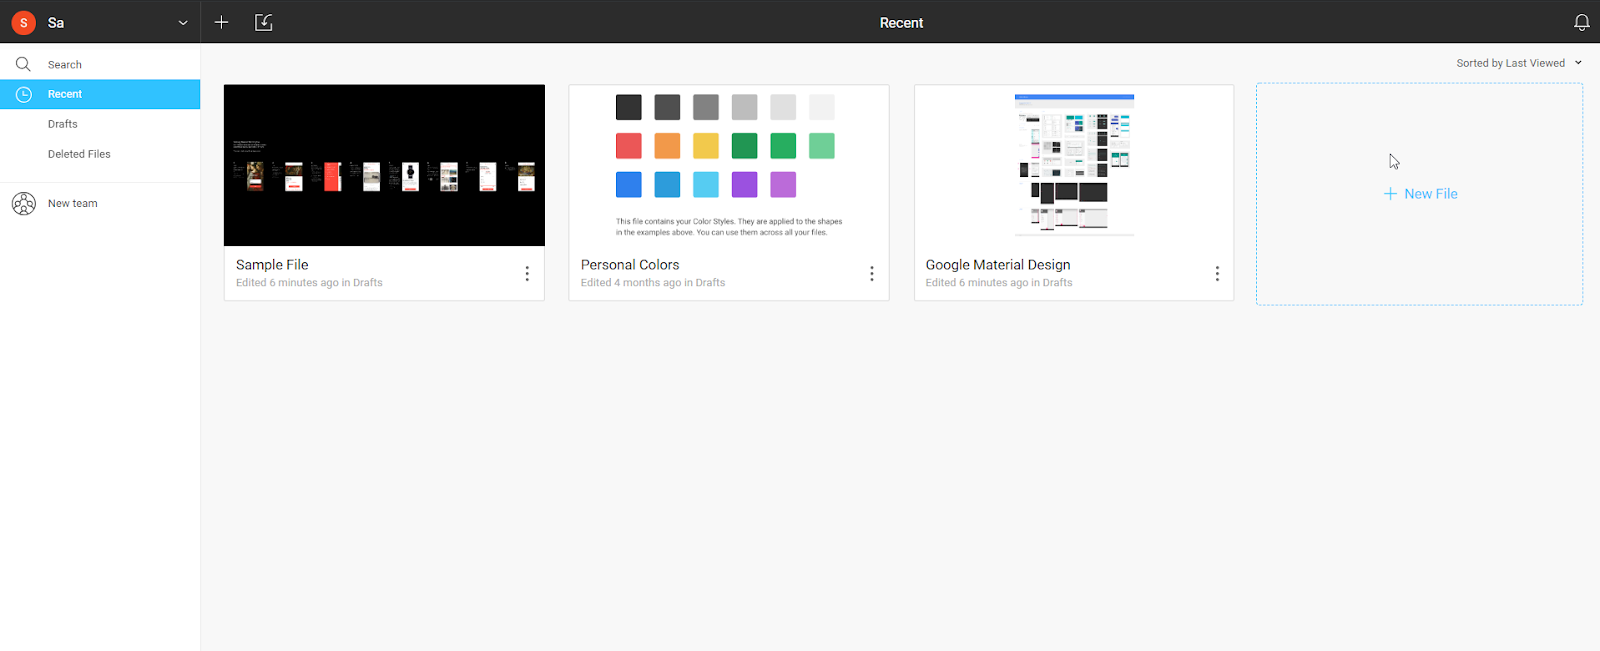
Task: Click the New team people icon
Action: [x=23, y=204]
